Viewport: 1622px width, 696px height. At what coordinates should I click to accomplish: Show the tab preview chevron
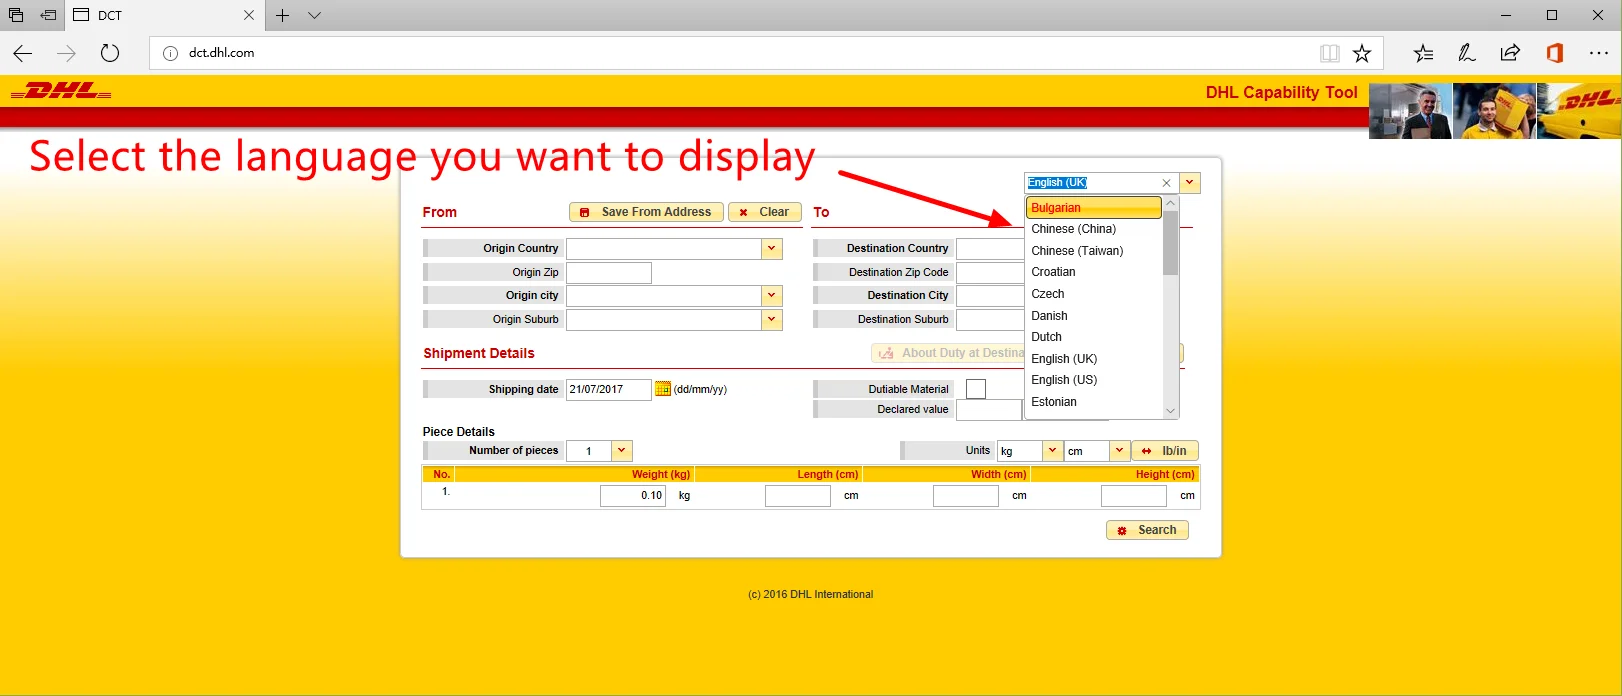pyautogui.click(x=314, y=15)
